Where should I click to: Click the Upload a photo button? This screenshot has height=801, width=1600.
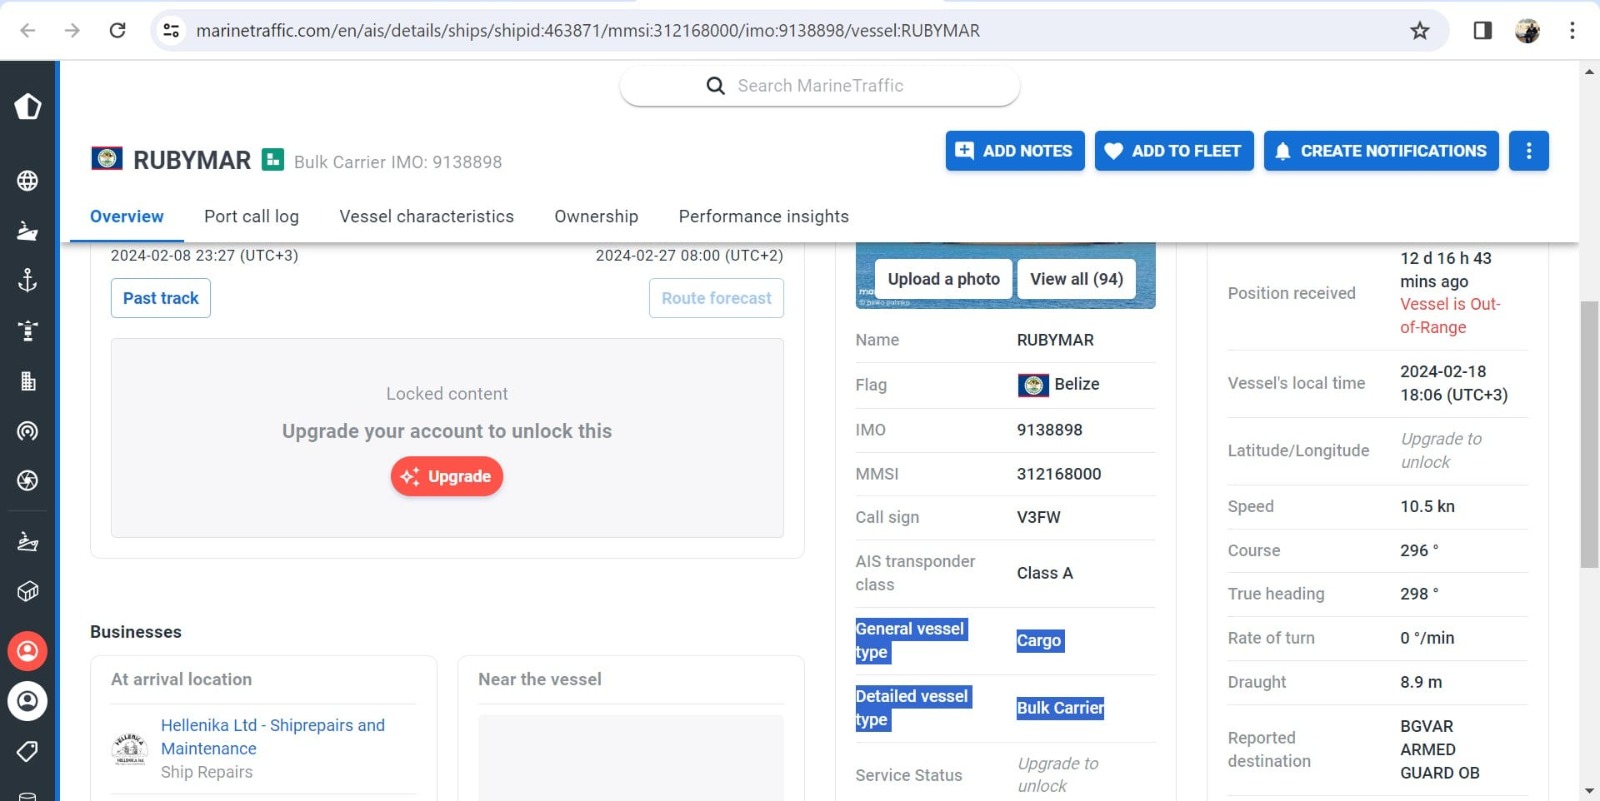[x=944, y=279]
